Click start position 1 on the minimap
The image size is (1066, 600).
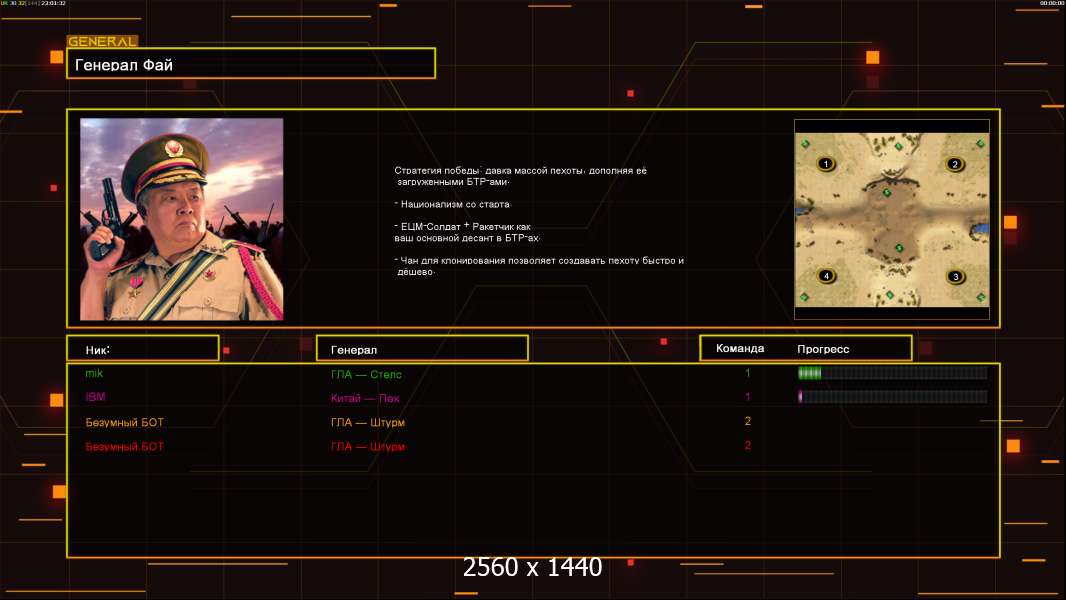tap(826, 164)
